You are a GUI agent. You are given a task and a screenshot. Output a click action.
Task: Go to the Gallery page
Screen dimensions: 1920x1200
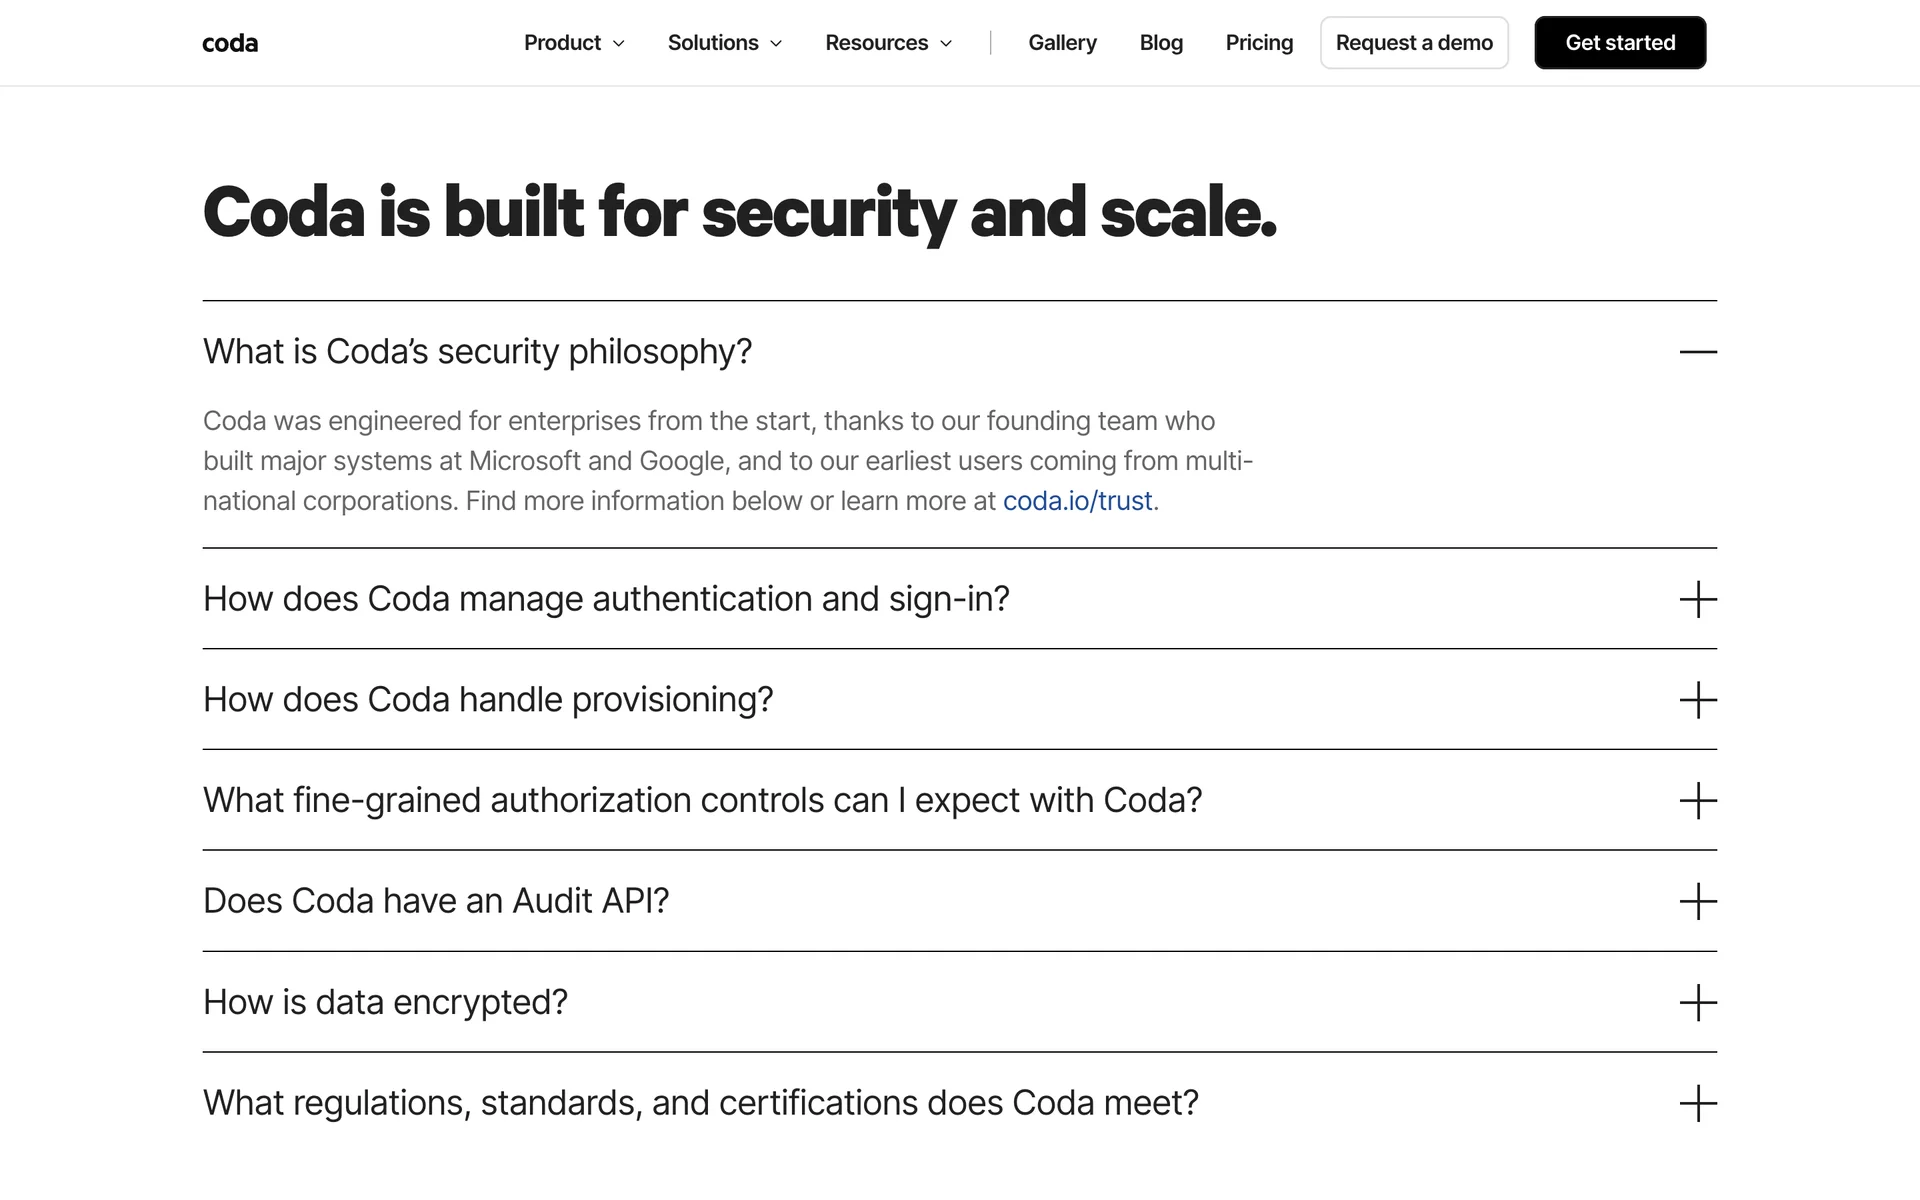coord(1062,43)
